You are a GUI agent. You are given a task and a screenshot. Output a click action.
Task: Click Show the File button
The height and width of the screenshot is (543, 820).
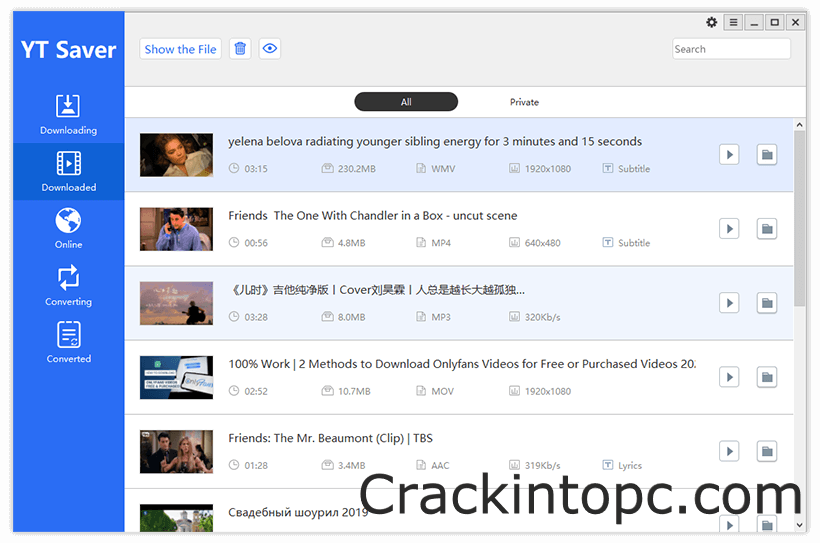click(x=180, y=49)
